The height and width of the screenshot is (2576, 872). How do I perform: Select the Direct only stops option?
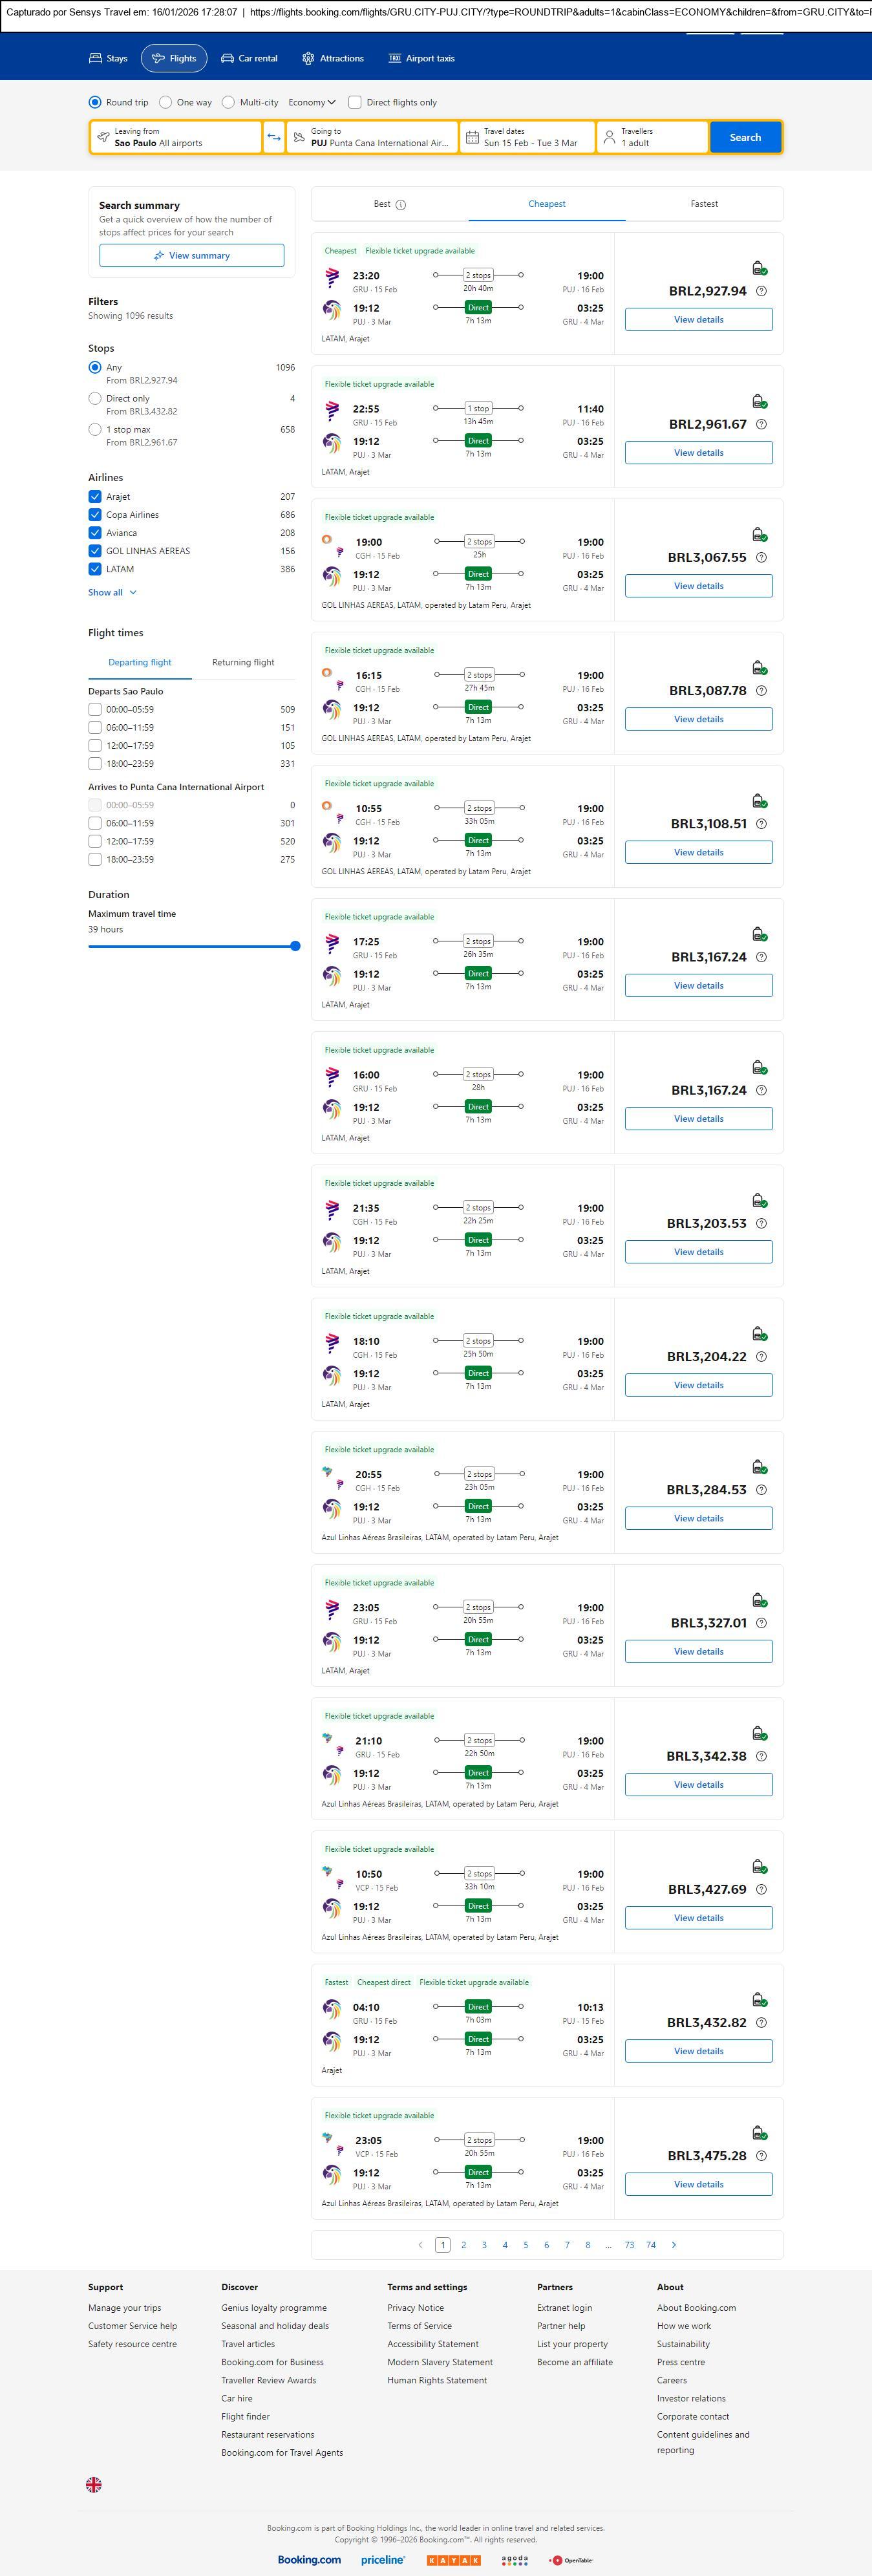[95, 398]
